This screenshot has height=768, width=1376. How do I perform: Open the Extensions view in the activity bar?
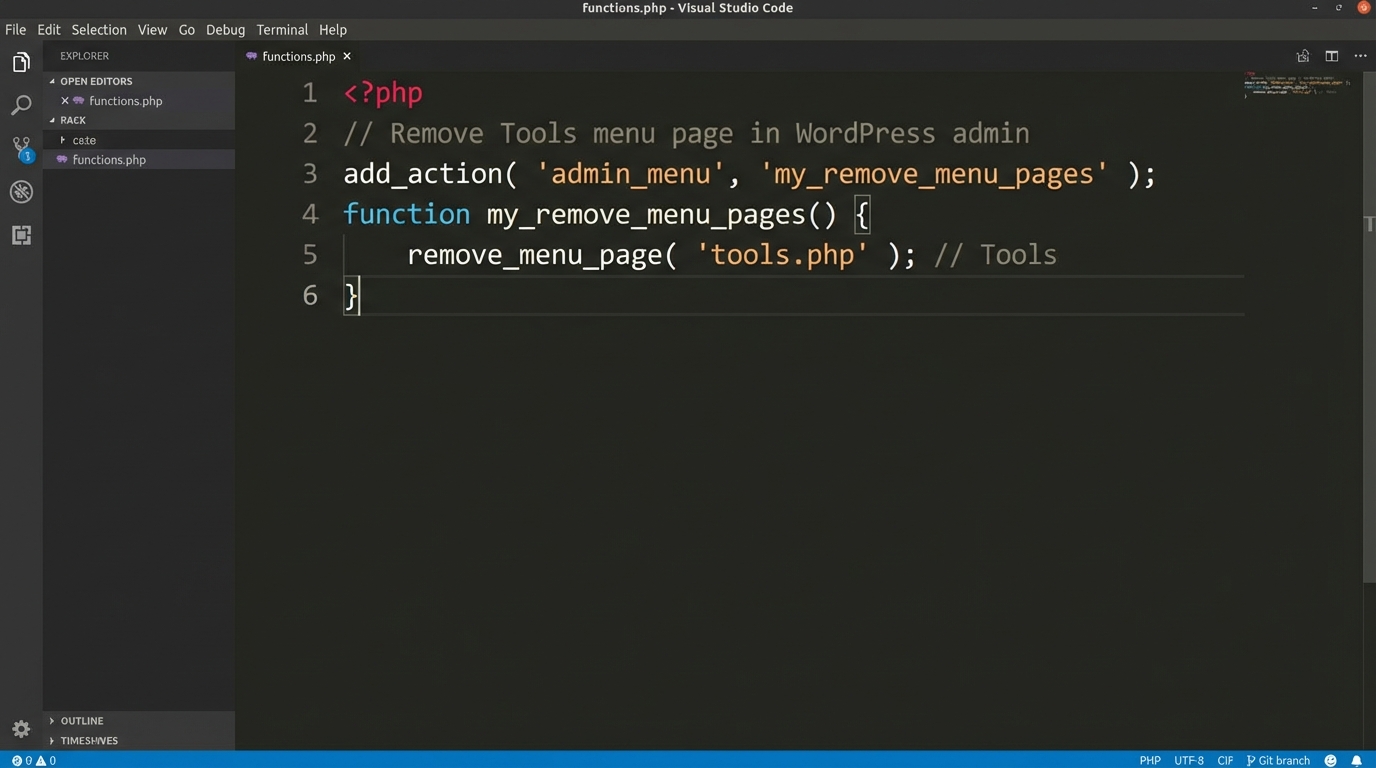[21, 235]
